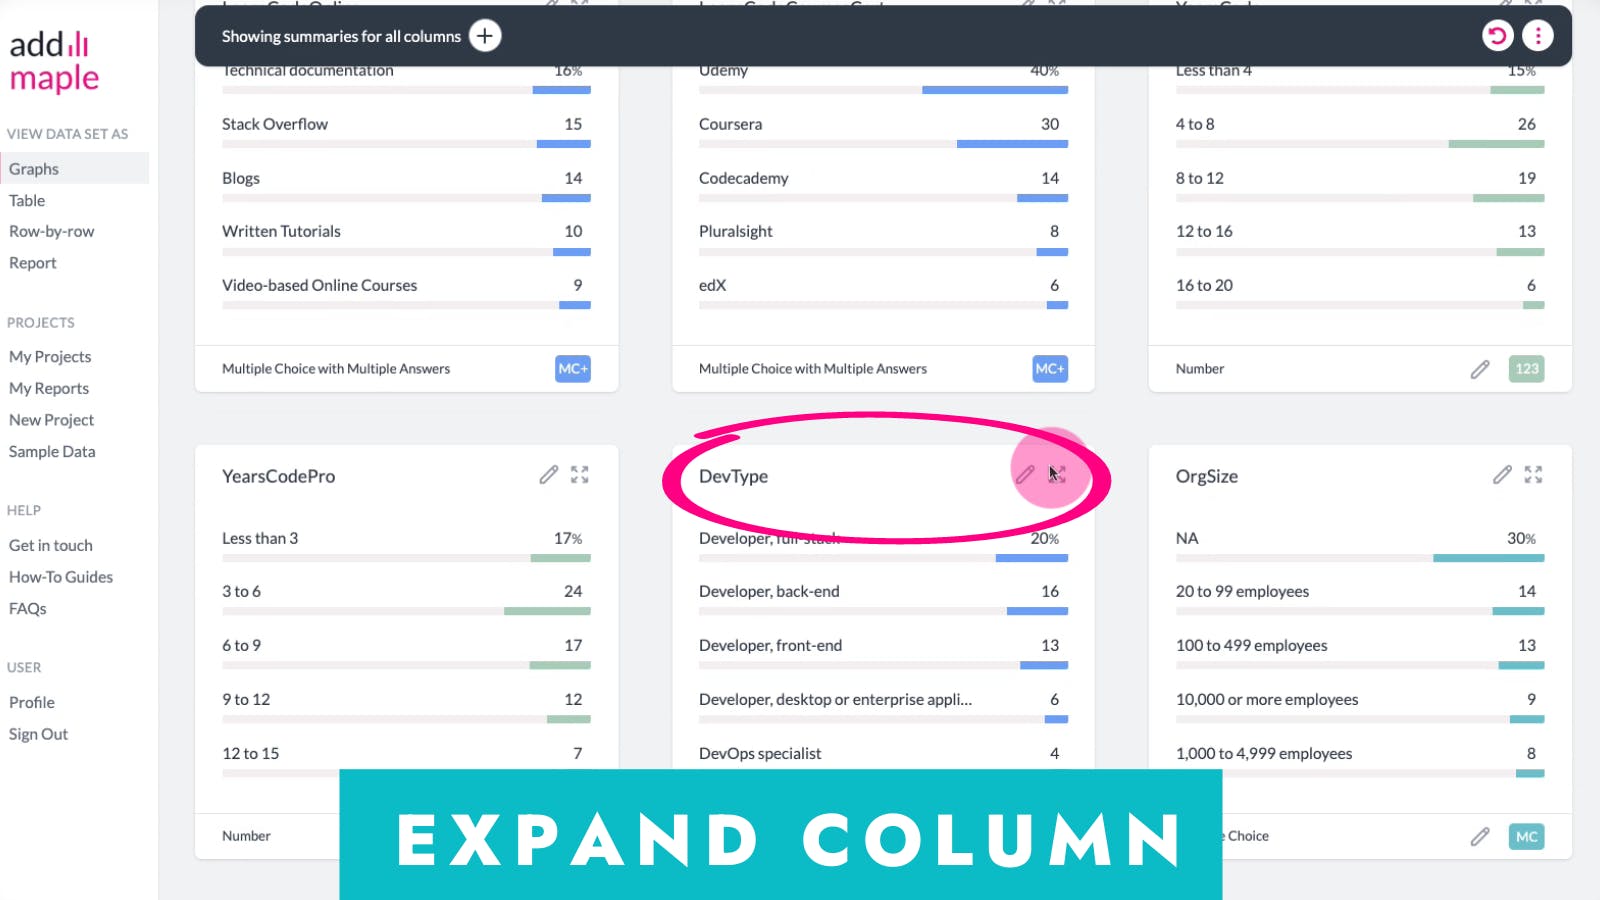
Task: Open the three-dot options menu
Action: tap(1538, 36)
